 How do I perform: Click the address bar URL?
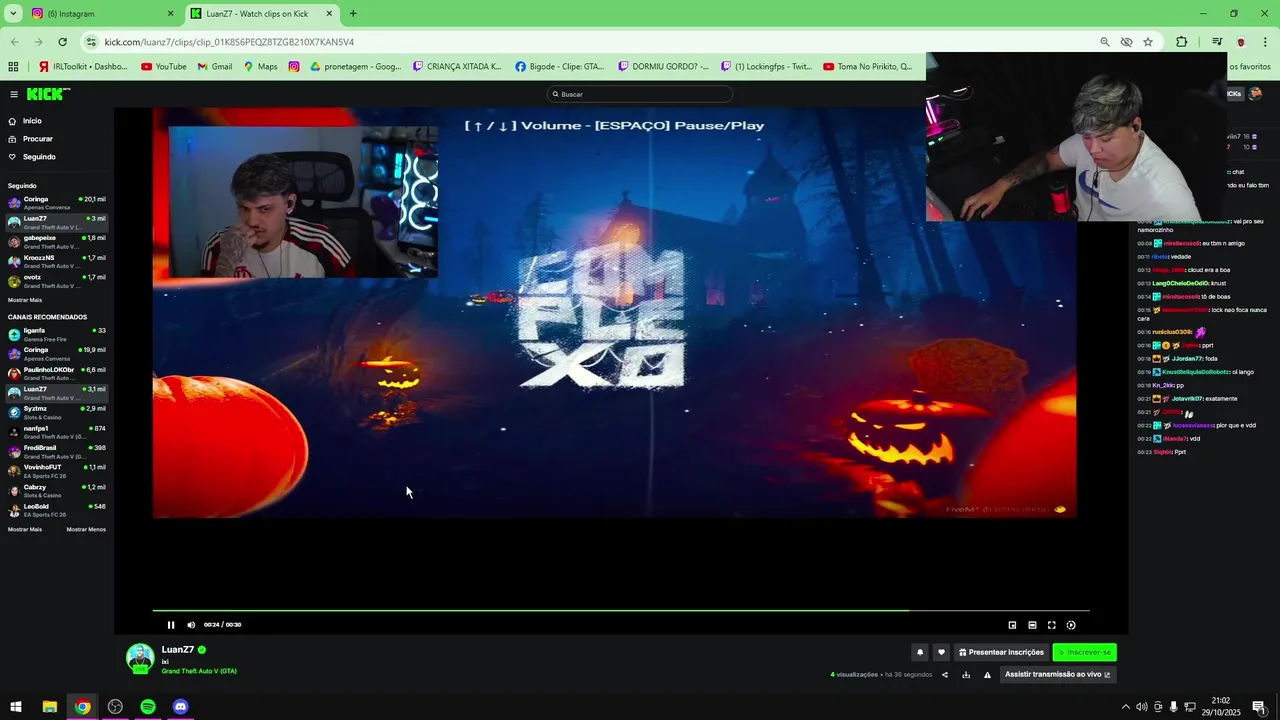pos(229,42)
